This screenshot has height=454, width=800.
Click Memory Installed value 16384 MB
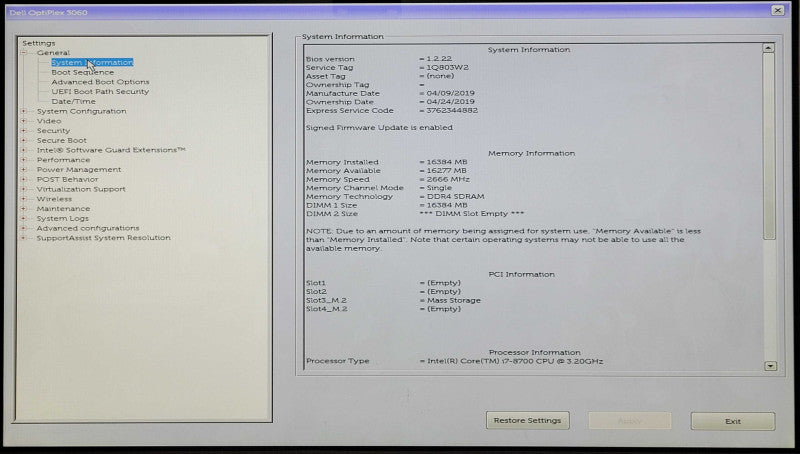tap(447, 162)
